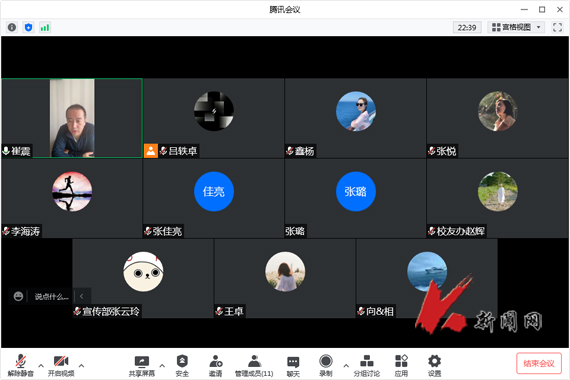Open the Breakout discussion groups icon
Screen dimensions: 570x380
366,365
